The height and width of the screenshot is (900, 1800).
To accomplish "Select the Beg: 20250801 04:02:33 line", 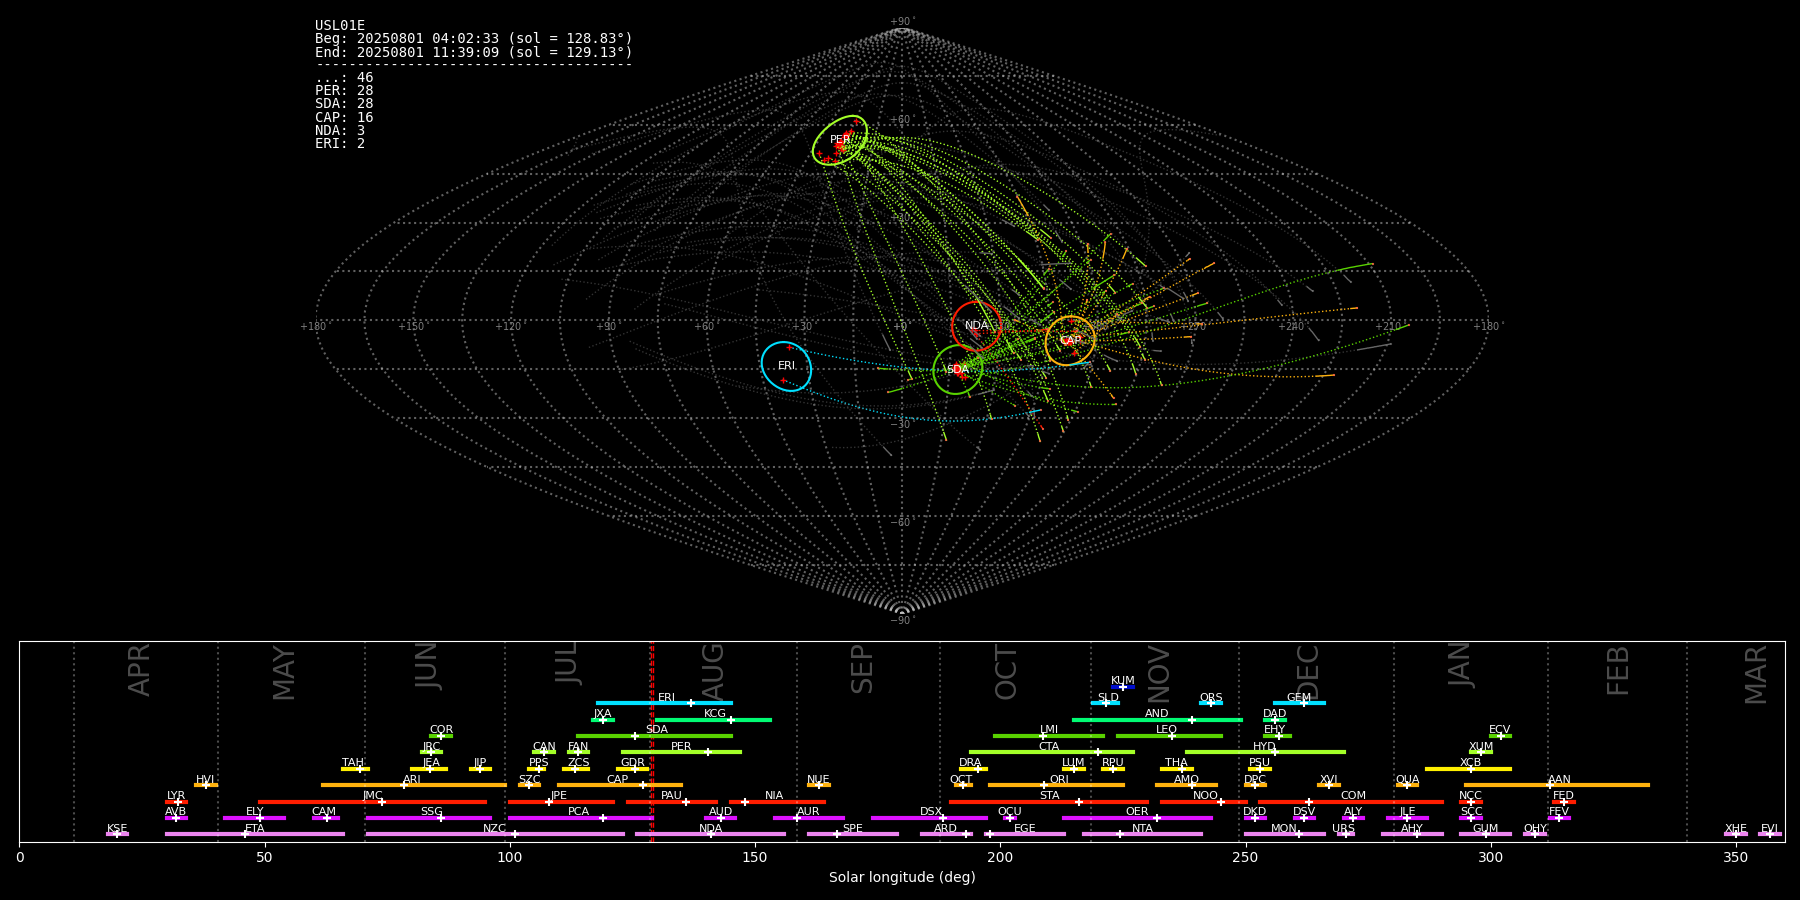I will [474, 39].
